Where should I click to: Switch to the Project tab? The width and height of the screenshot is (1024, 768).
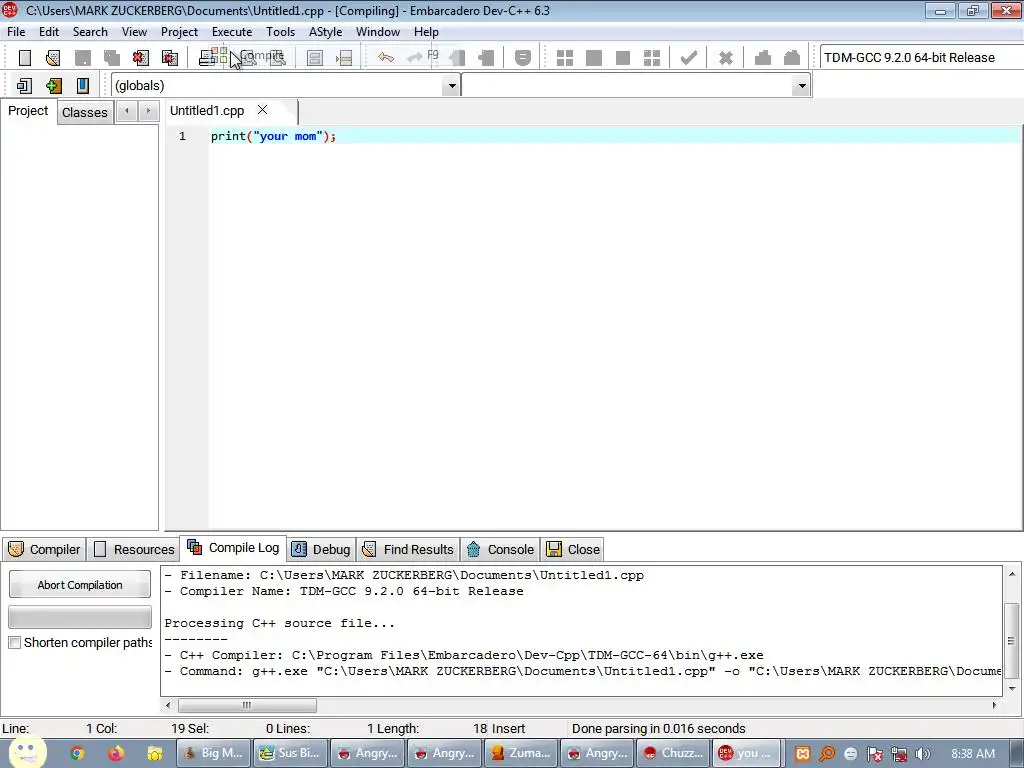(28, 111)
